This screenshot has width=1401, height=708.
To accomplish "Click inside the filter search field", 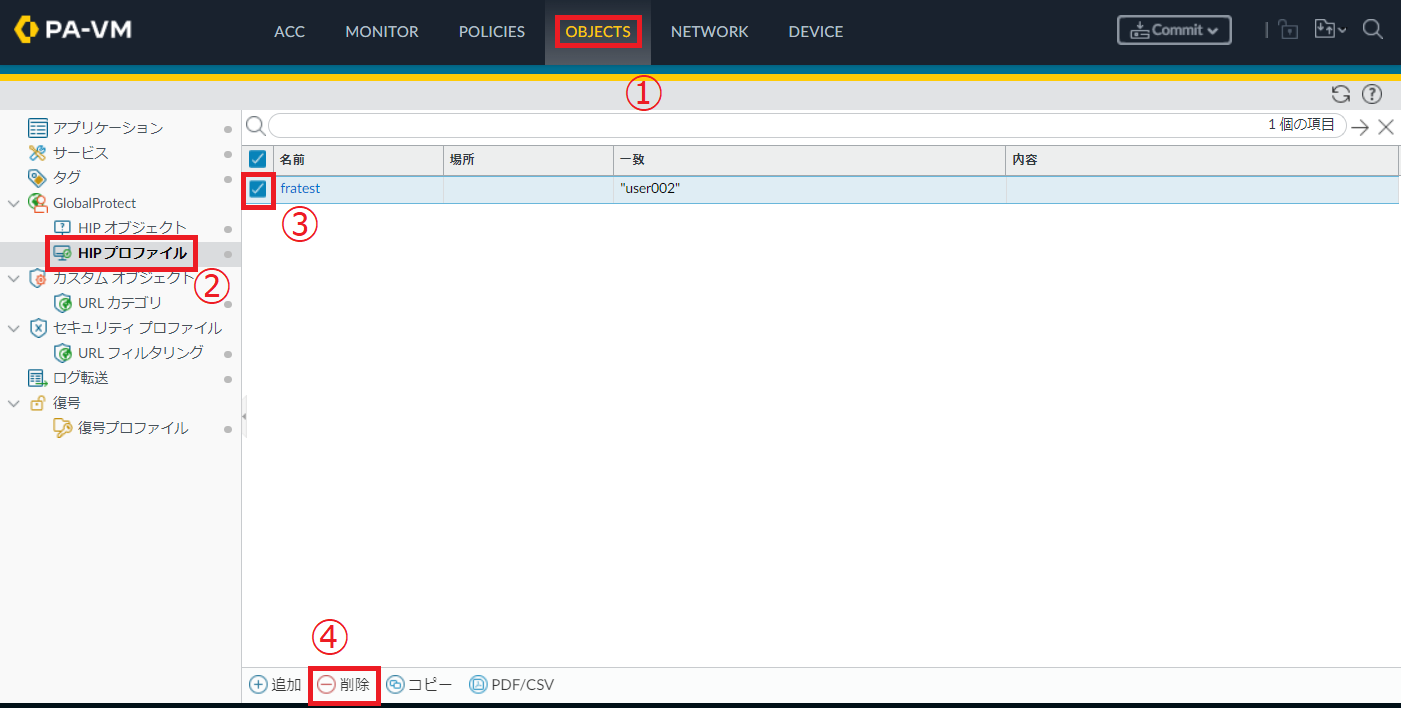I will click(807, 126).
